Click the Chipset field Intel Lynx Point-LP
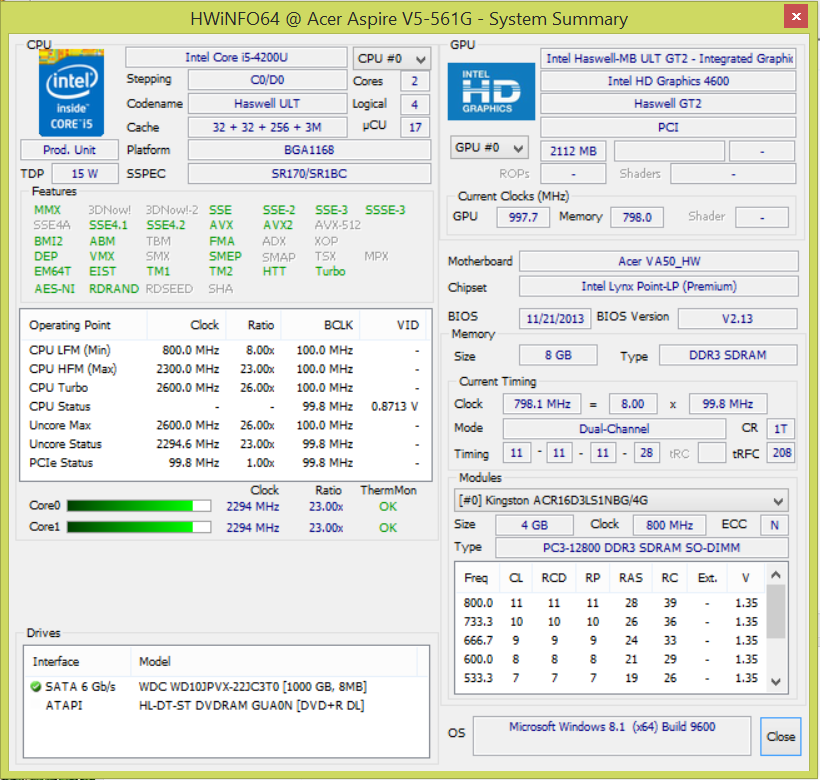 (659, 286)
